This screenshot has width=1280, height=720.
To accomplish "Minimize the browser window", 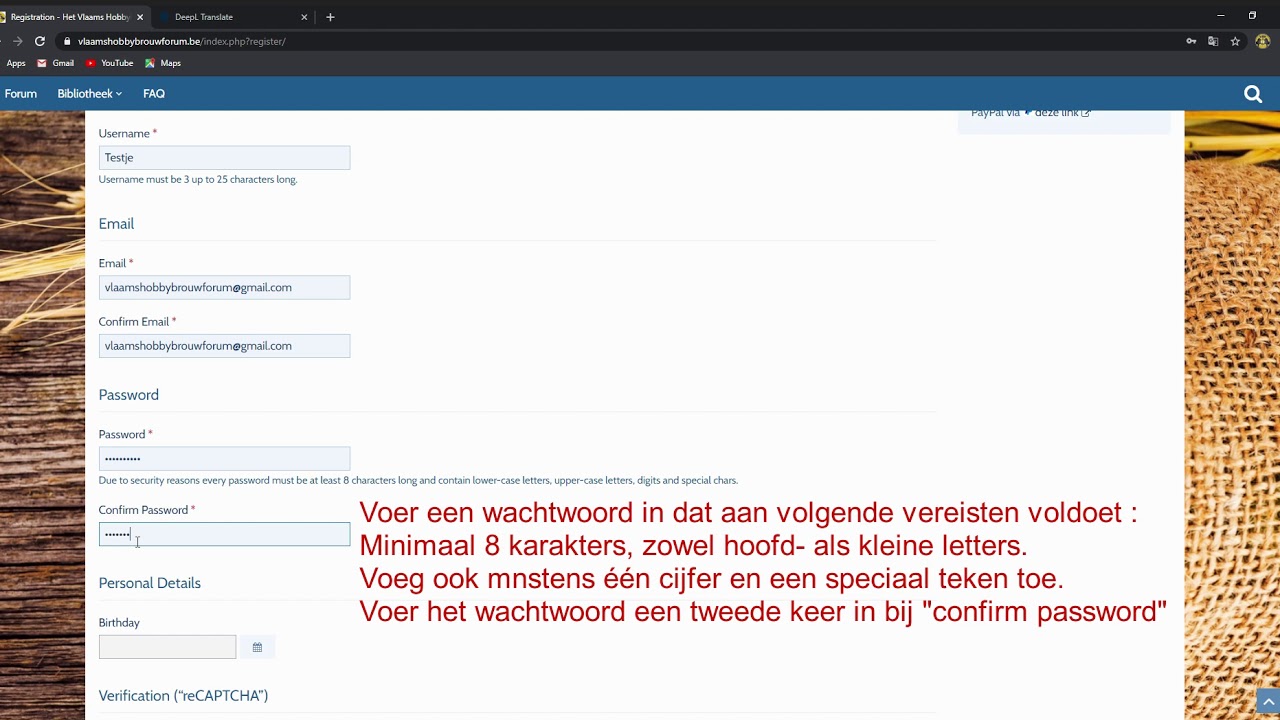I will click(1220, 16).
